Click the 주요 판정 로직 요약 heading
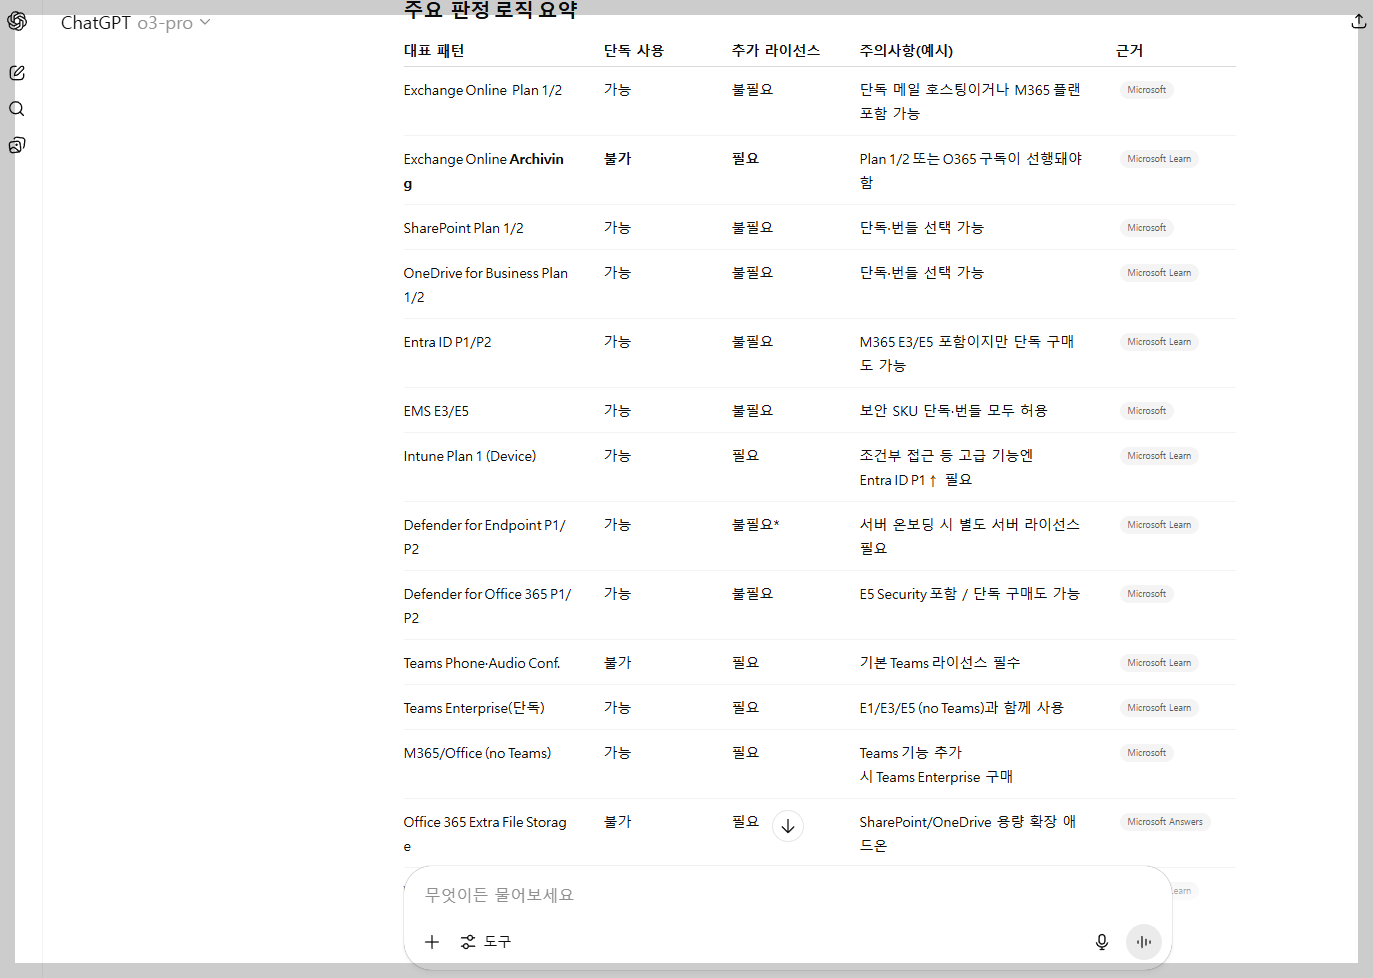 [490, 10]
